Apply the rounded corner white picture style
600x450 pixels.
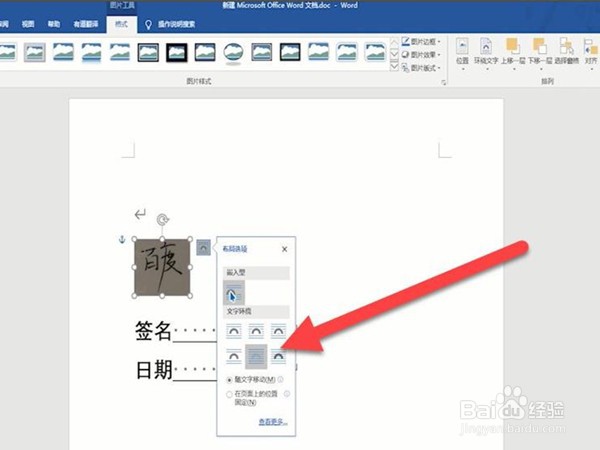(x=347, y=52)
